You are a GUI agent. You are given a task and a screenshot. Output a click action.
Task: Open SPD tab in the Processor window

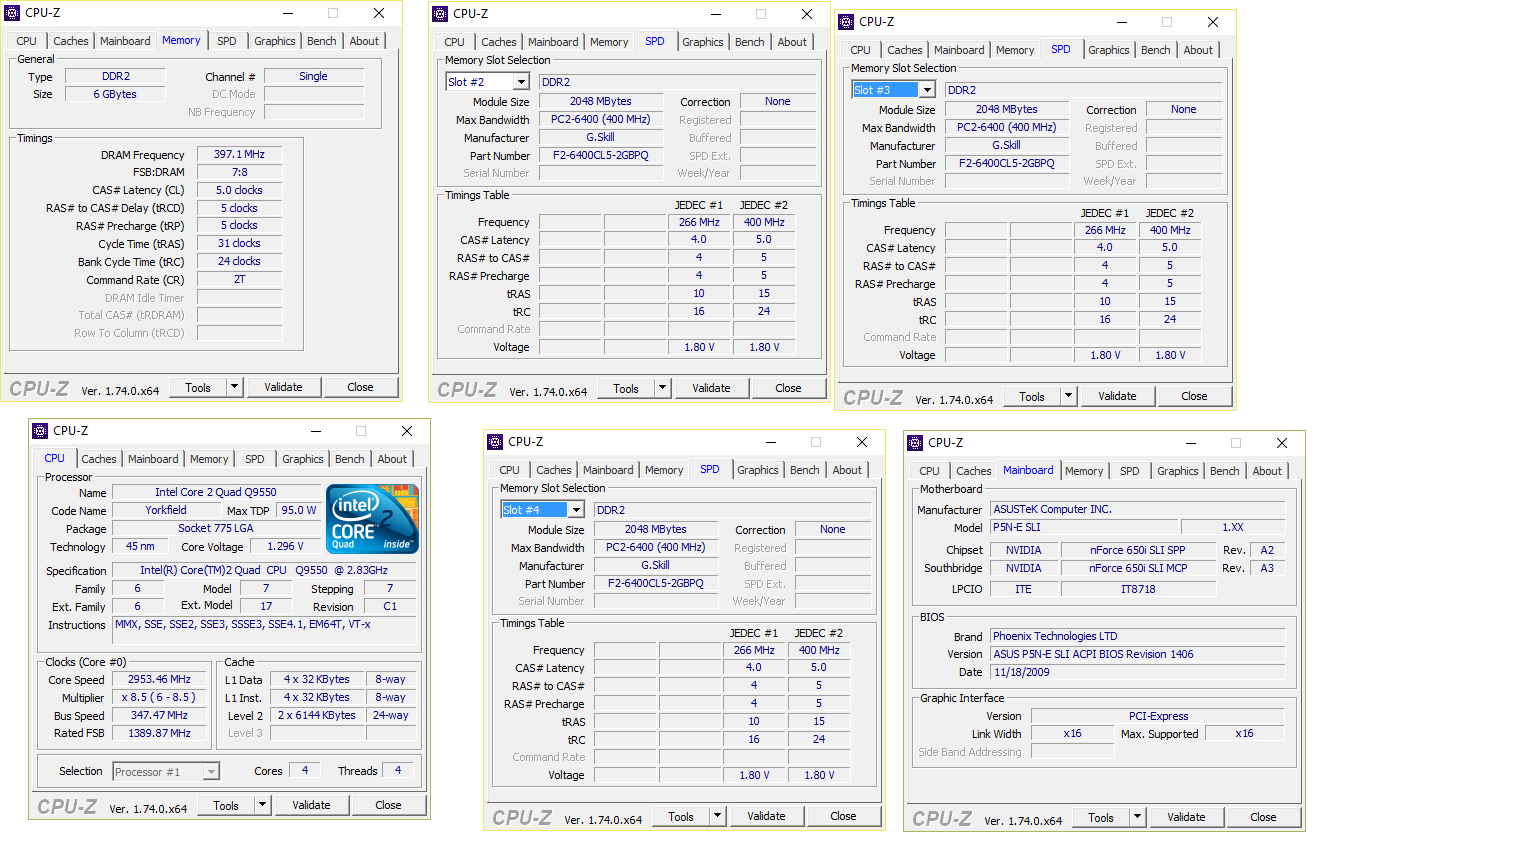click(x=255, y=459)
